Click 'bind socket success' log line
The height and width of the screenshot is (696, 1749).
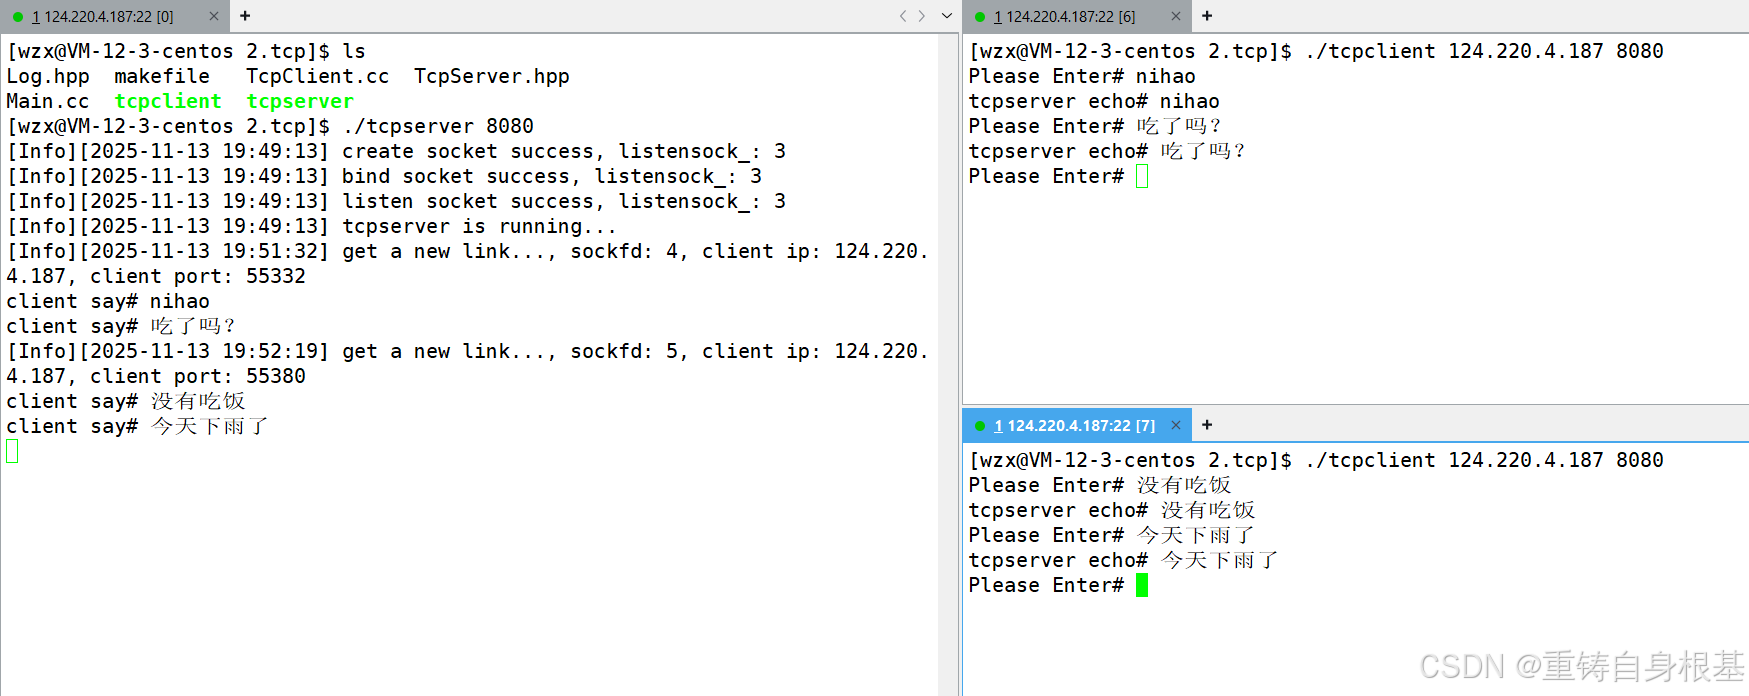(x=384, y=176)
